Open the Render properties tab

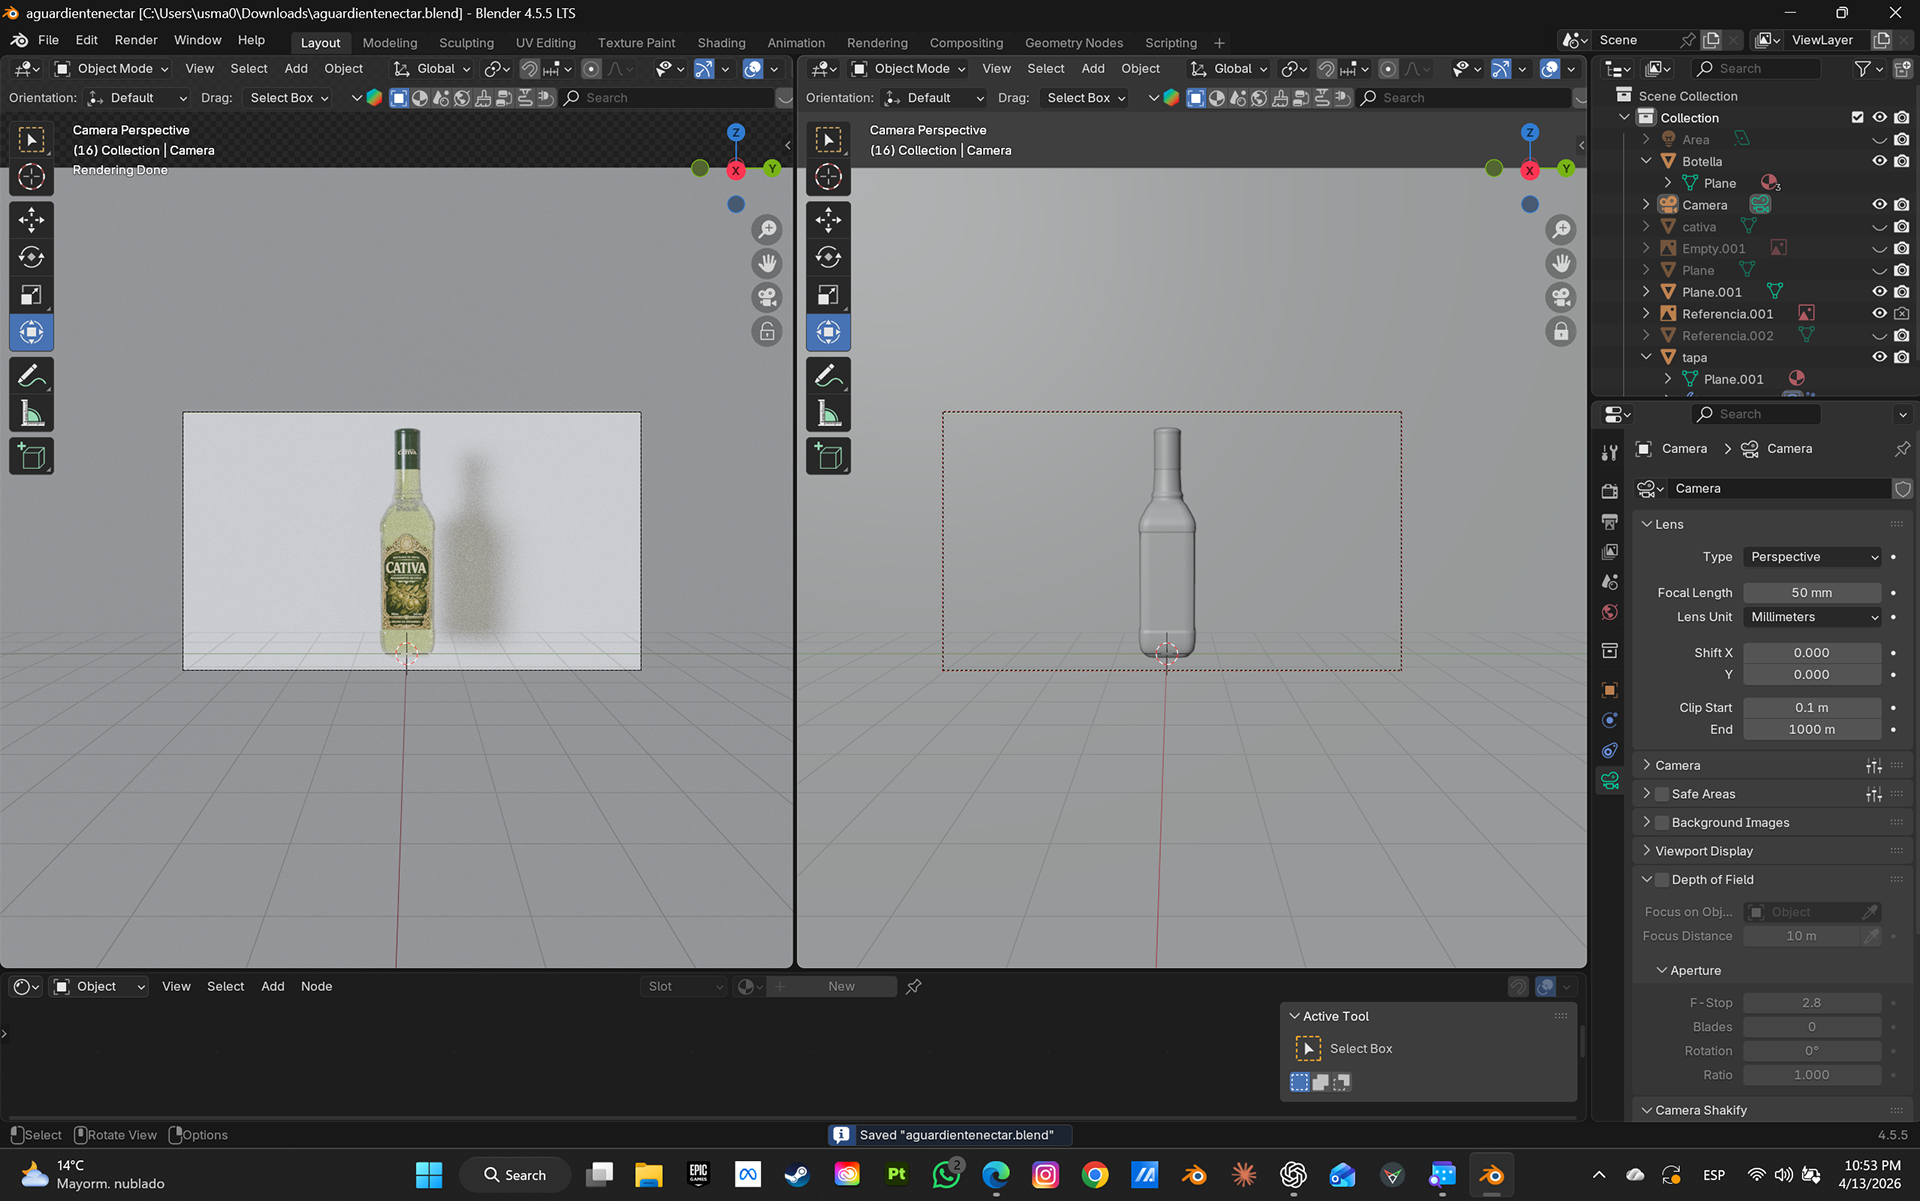(1609, 491)
